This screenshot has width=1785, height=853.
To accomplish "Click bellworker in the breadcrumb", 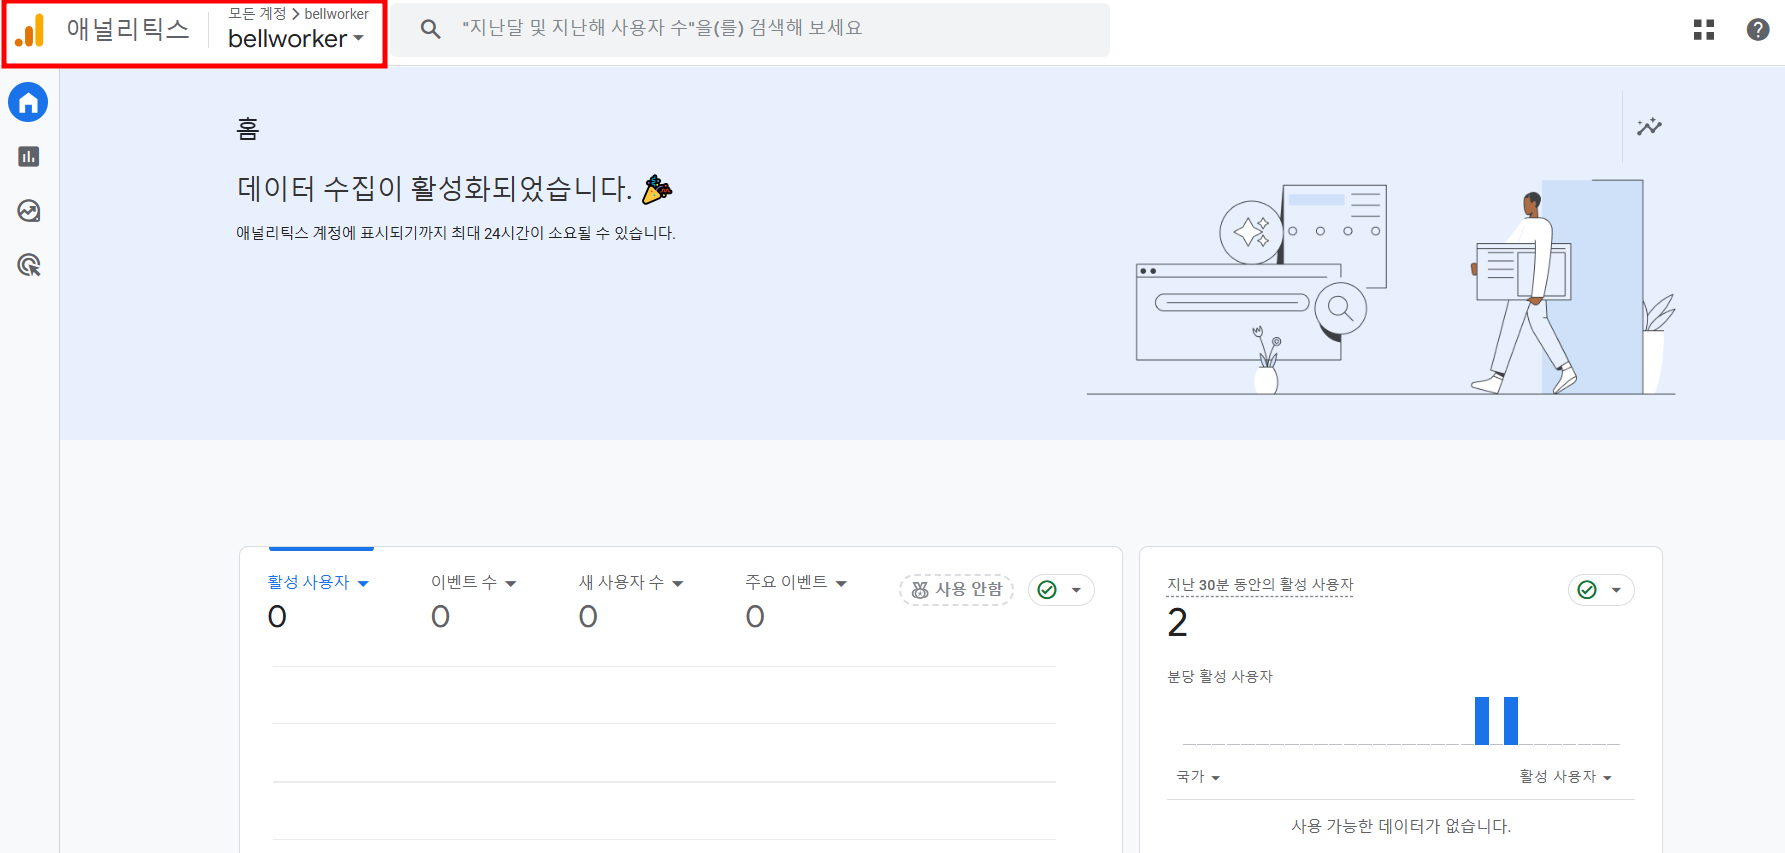I will pos(336,14).
